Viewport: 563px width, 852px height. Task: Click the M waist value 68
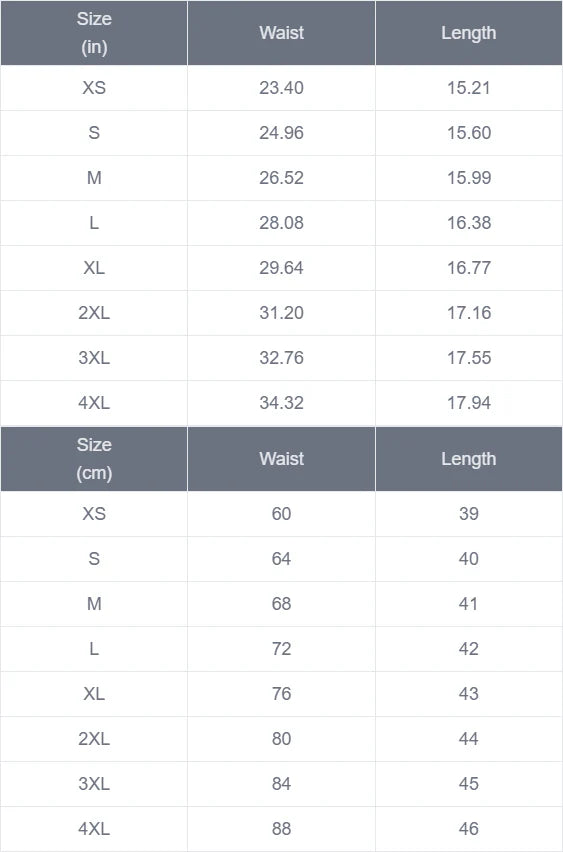point(282,604)
